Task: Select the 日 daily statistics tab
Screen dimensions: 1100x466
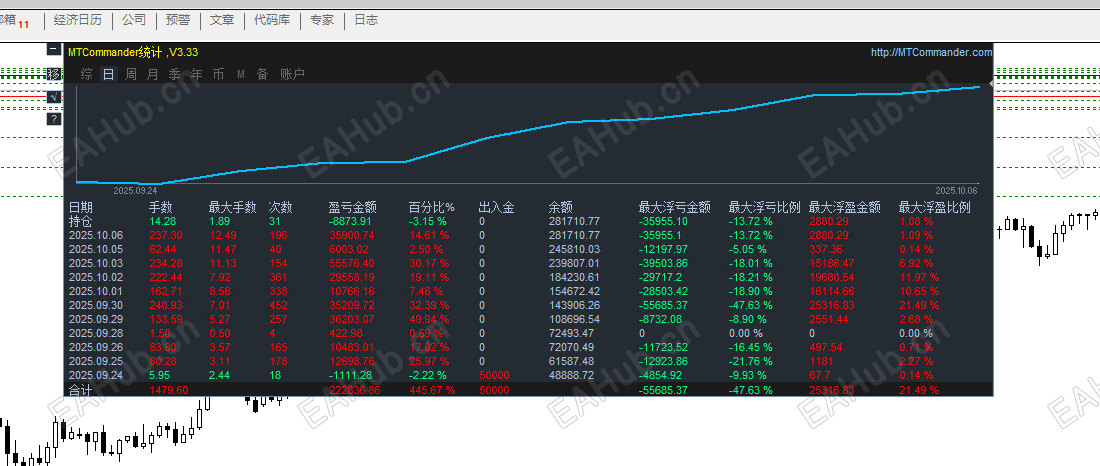Action: pos(108,74)
